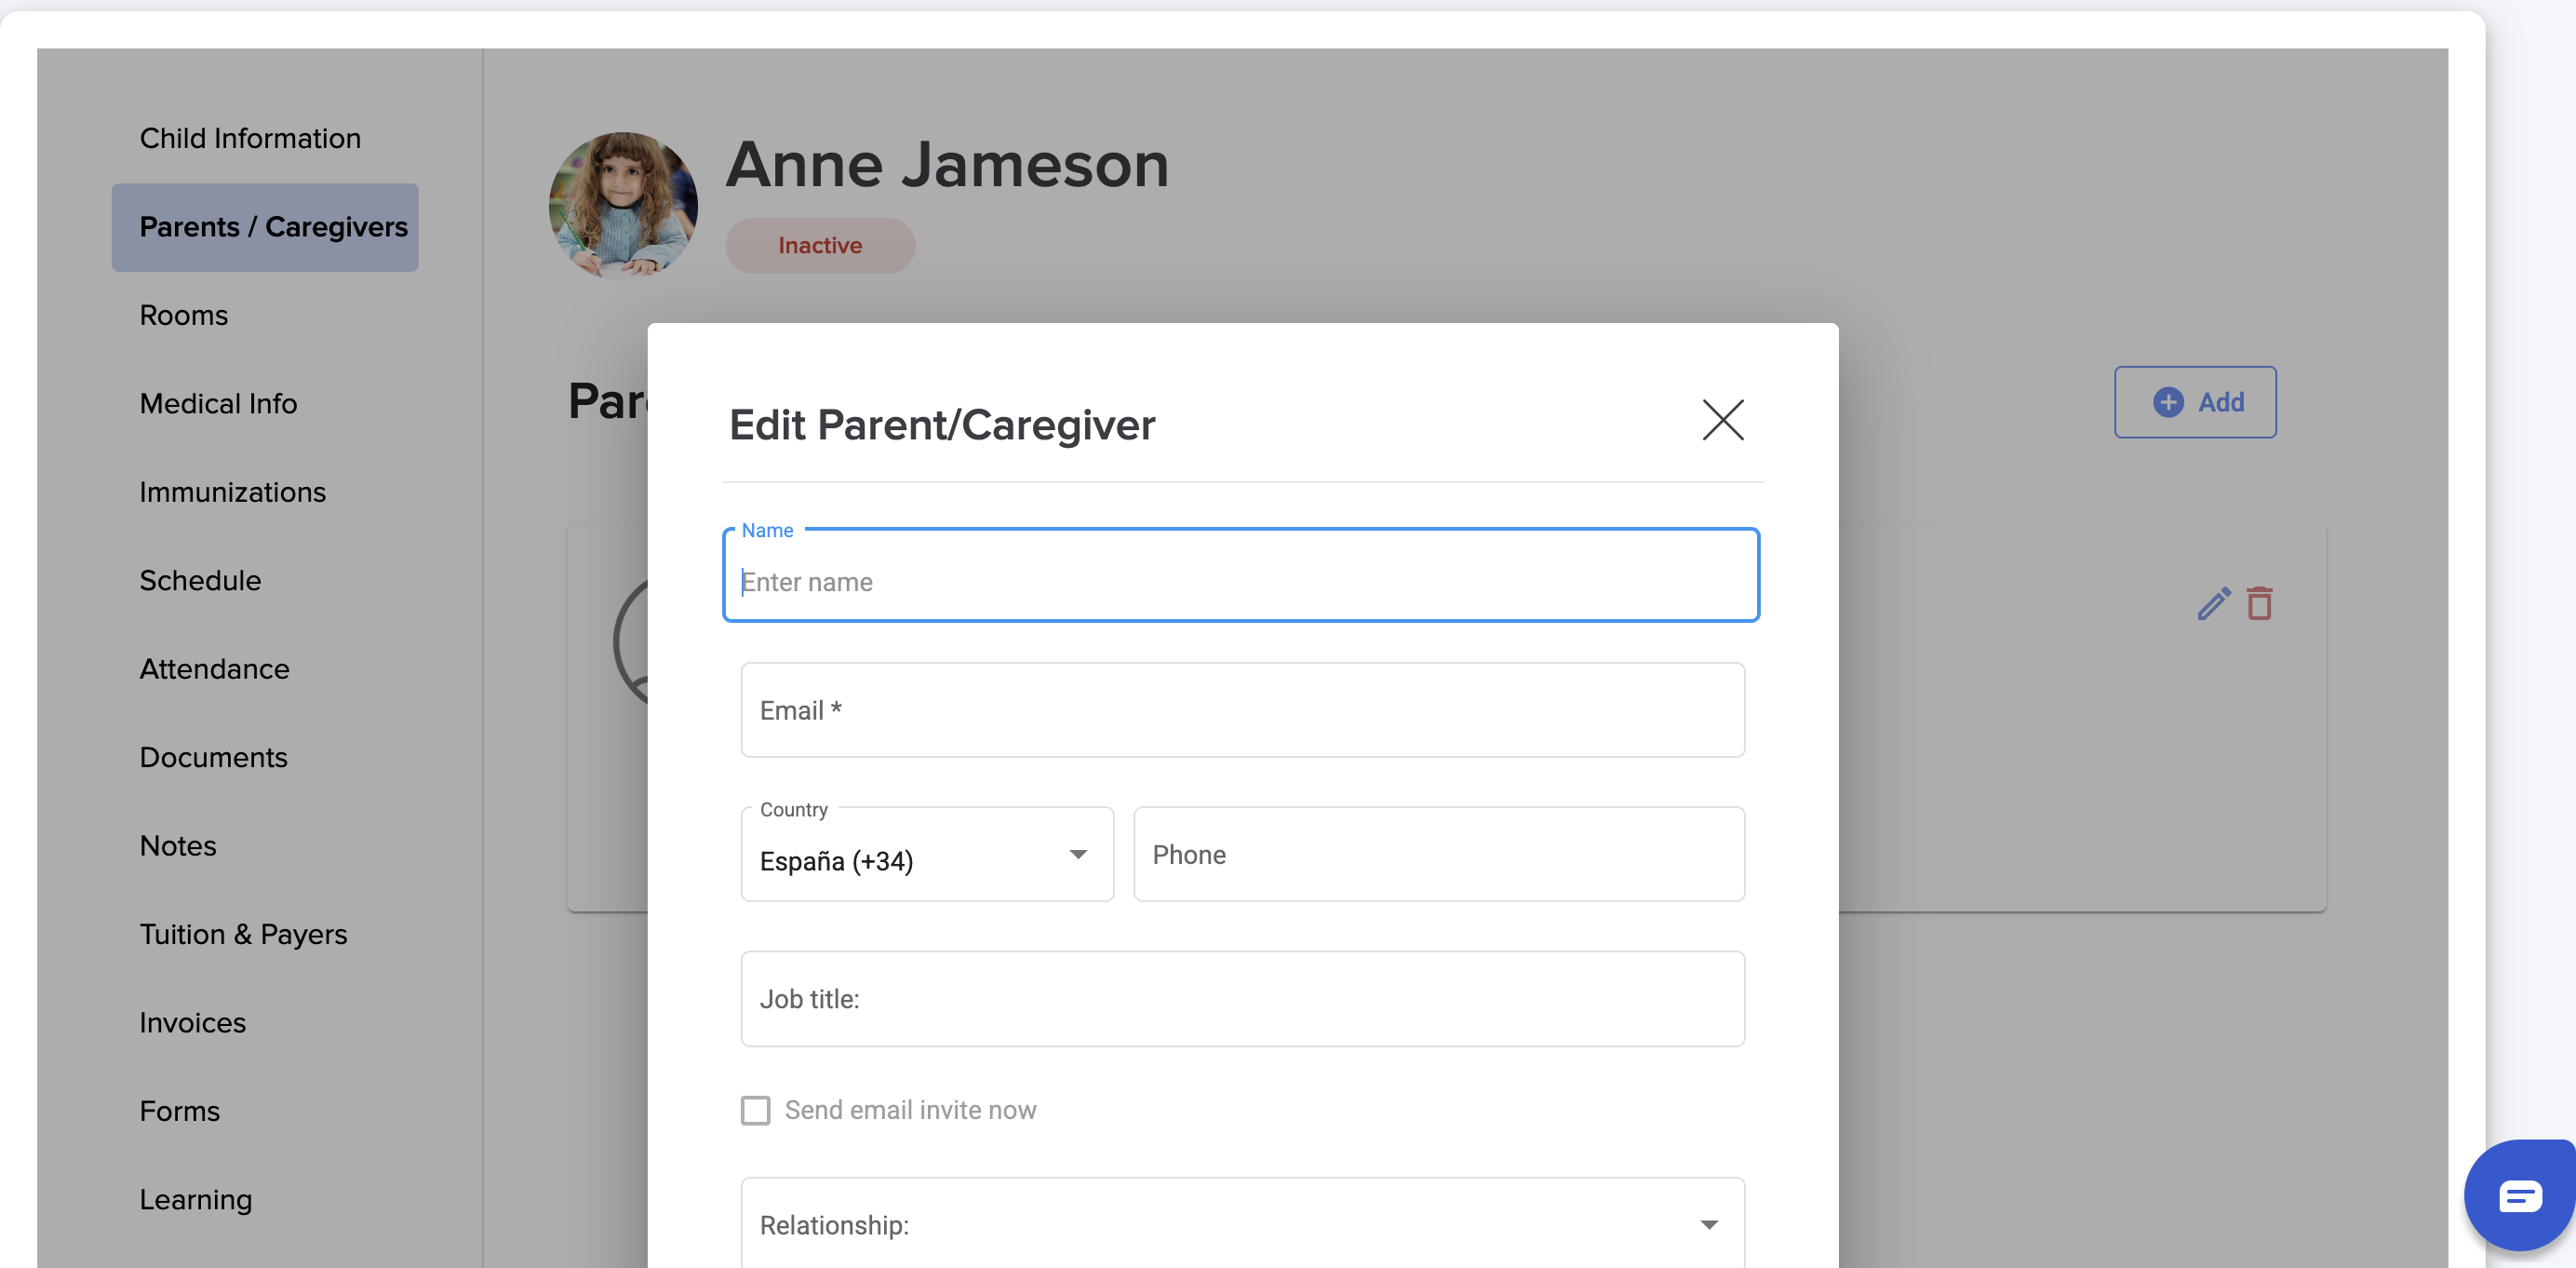2576x1268 pixels.
Task: Go to Medical Info section
Action: coord(218,403)
